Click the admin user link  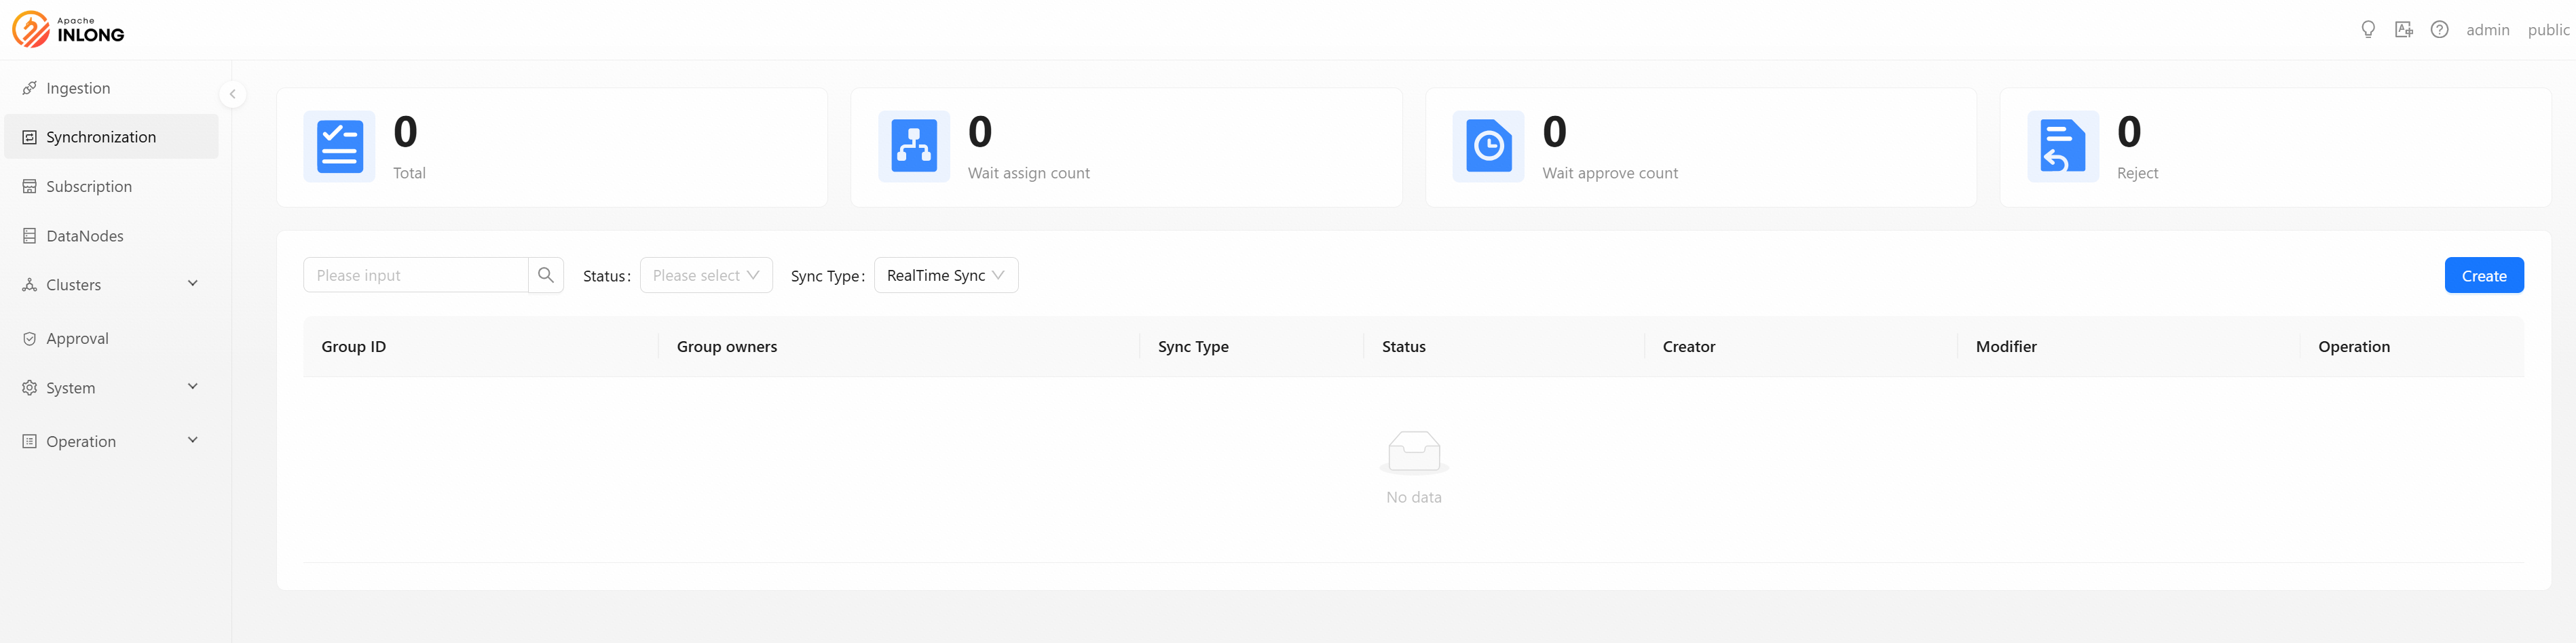pyautogui.click(x=2487, y=30)
